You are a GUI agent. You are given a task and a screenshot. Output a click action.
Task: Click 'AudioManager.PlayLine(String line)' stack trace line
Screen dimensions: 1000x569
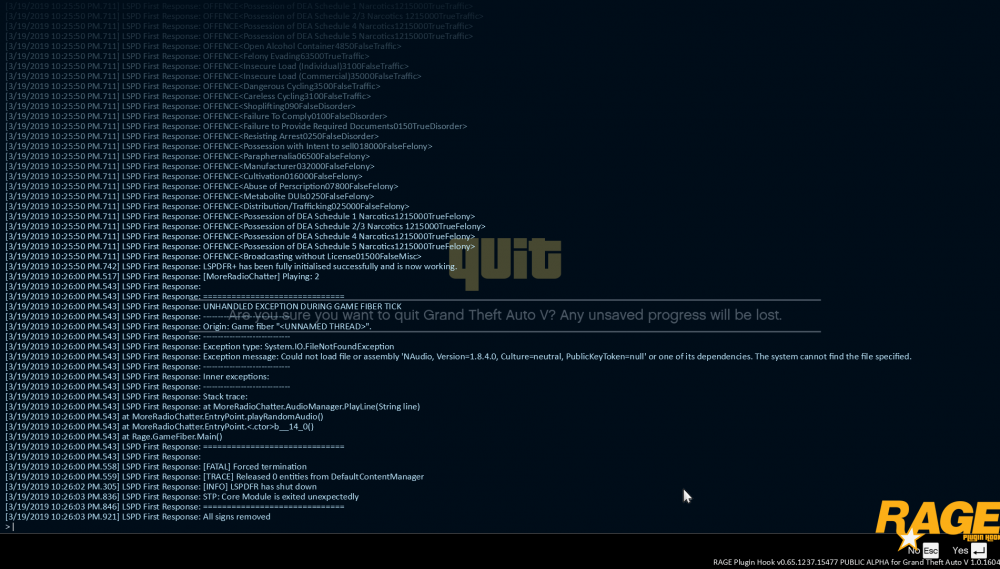(212, 406)
